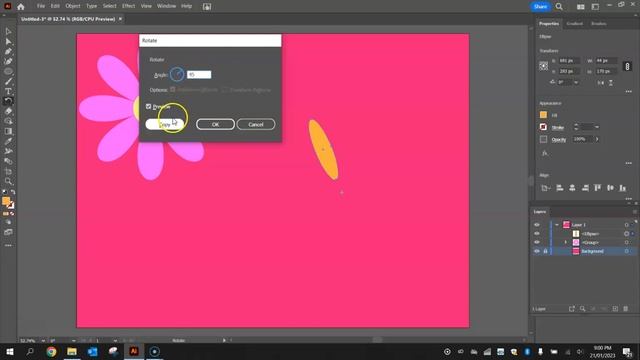Screen dimensions: 640x360
Task: Toggle Transform Patterns checkbox in Rotate dialog
Action: [224, 90]
